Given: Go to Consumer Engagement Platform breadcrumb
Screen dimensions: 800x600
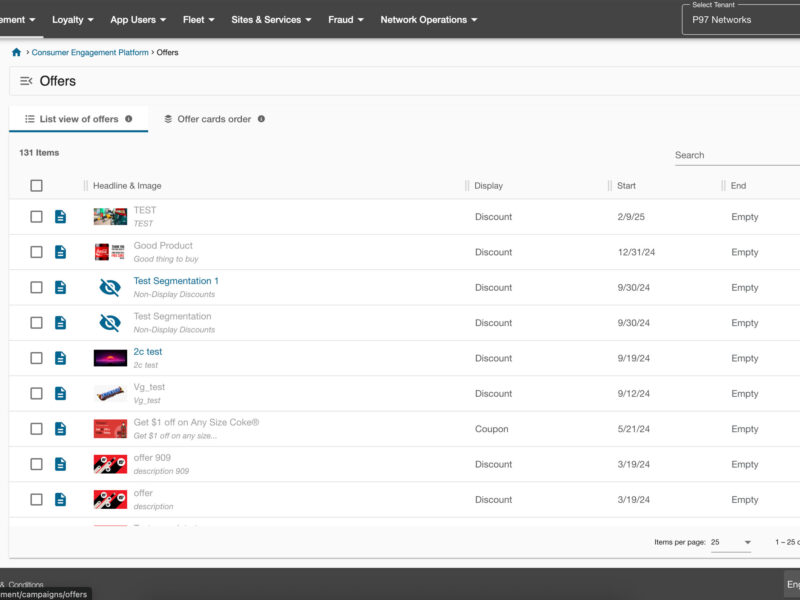Looking at the screenshot, I should [x=90, y=52].
